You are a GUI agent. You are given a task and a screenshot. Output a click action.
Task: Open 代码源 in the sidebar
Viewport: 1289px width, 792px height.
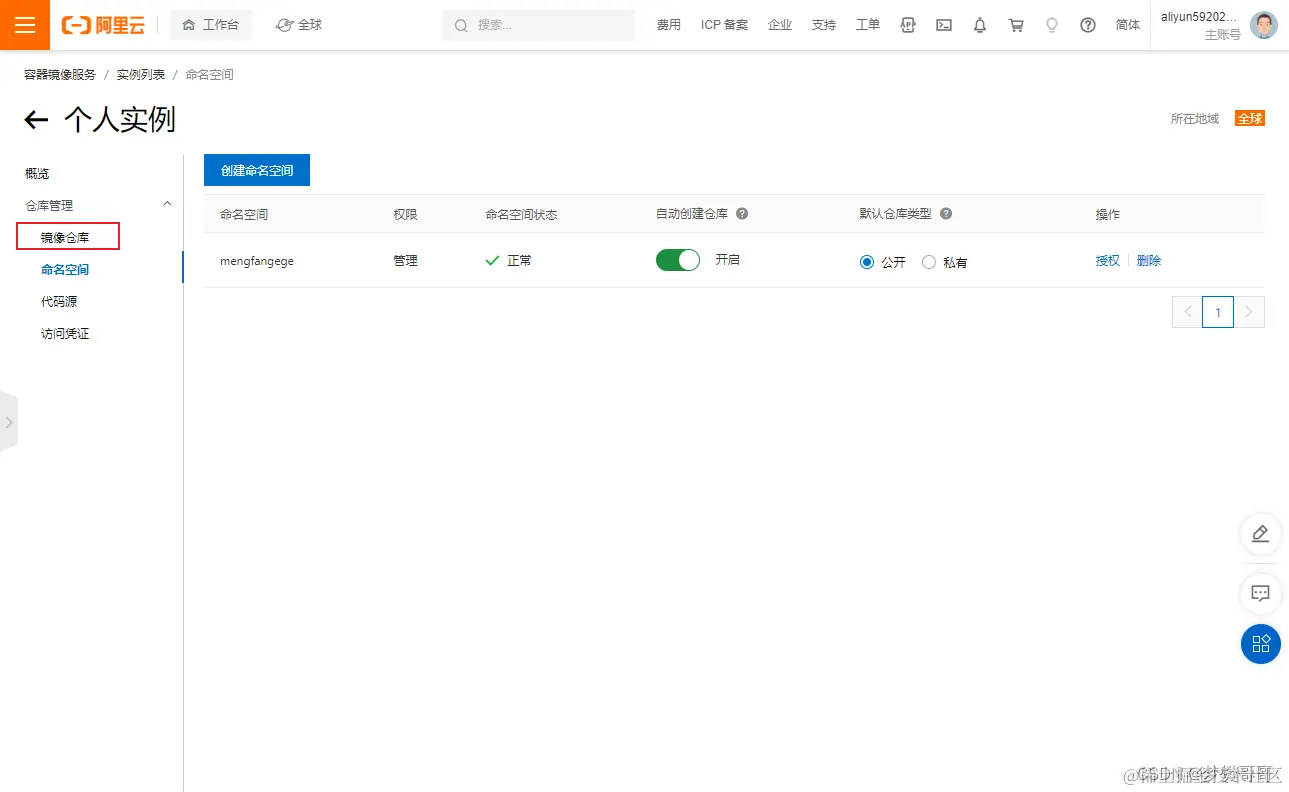[59, 301]
